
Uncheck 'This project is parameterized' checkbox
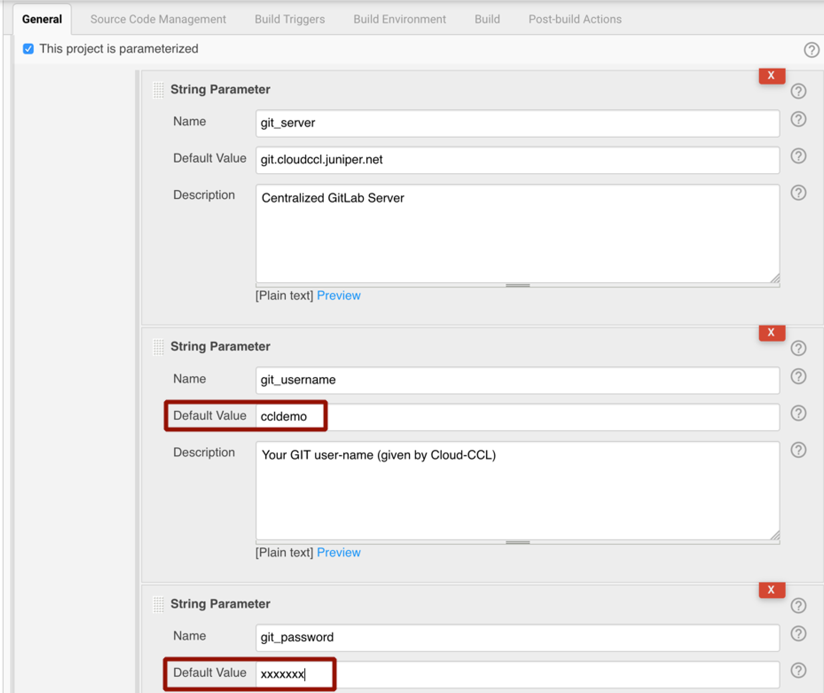point(28,49)
